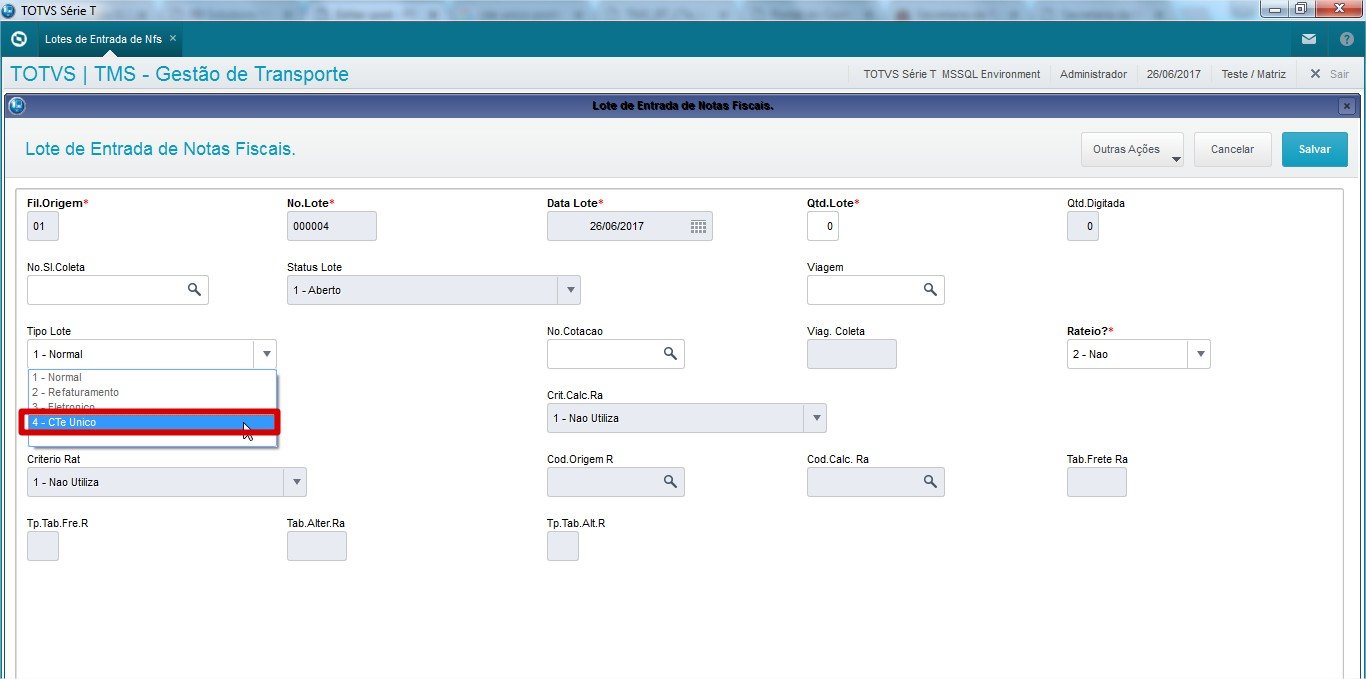Viewport: 1366px width, 679px height.
Task: Open the Outras Ações menu button
Action: [x=1132, y=149]
